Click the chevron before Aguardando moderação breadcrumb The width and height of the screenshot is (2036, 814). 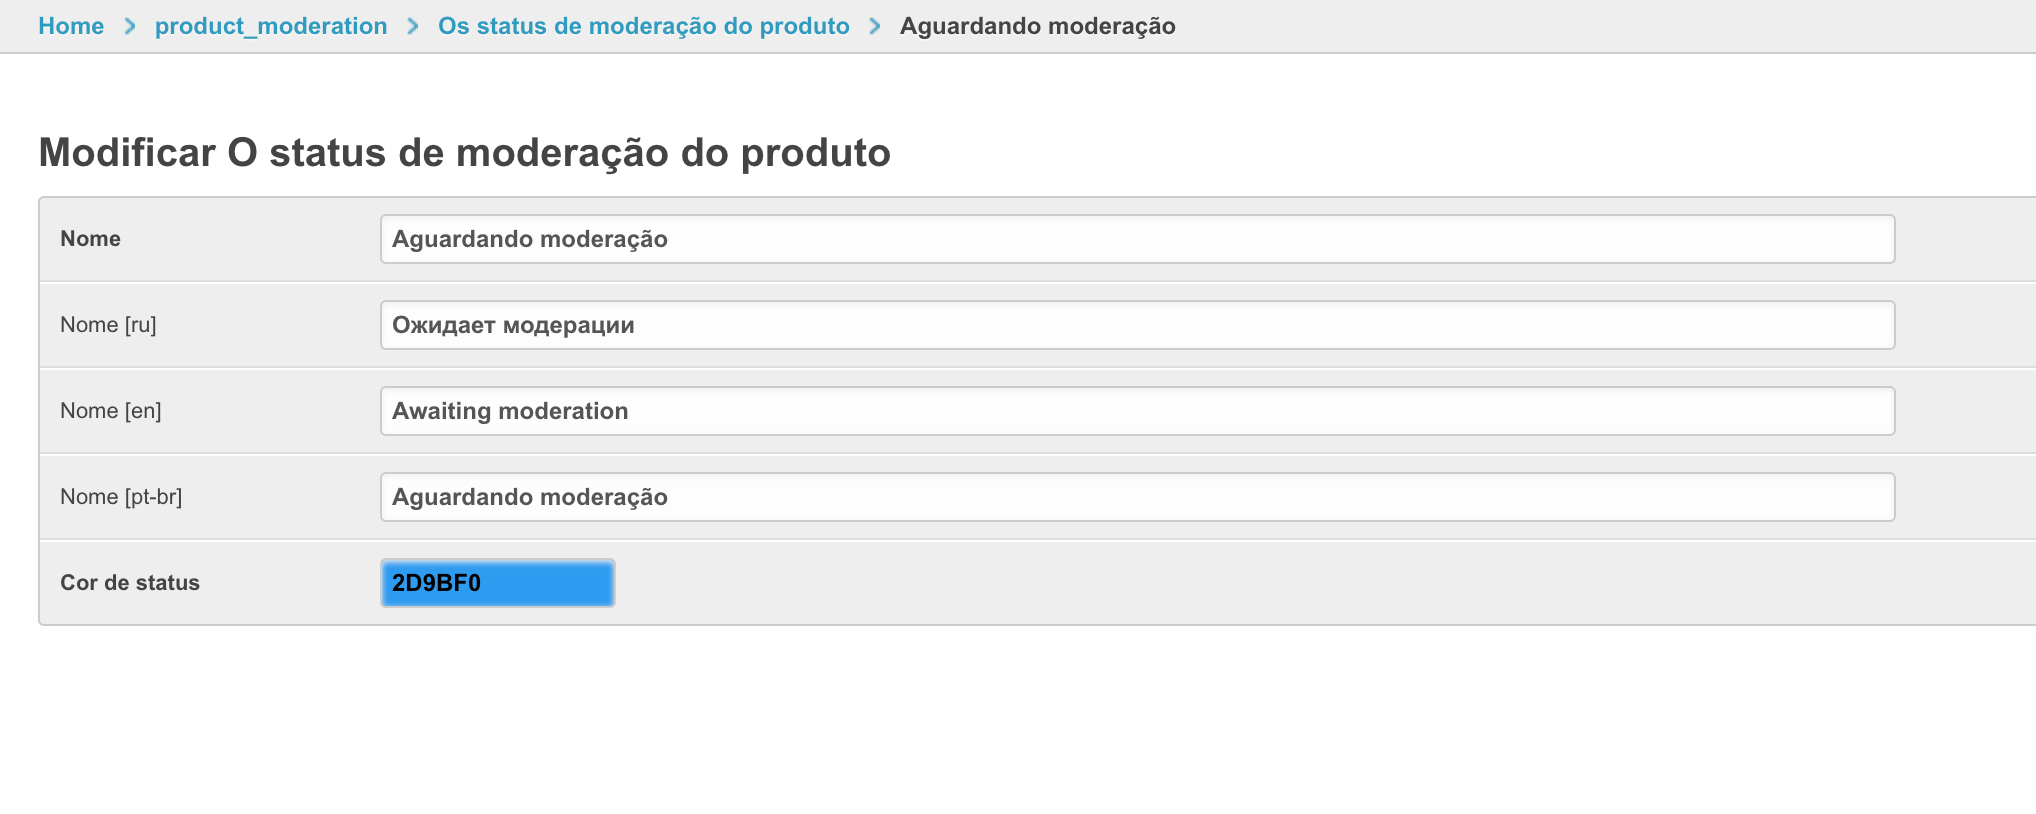875,26
